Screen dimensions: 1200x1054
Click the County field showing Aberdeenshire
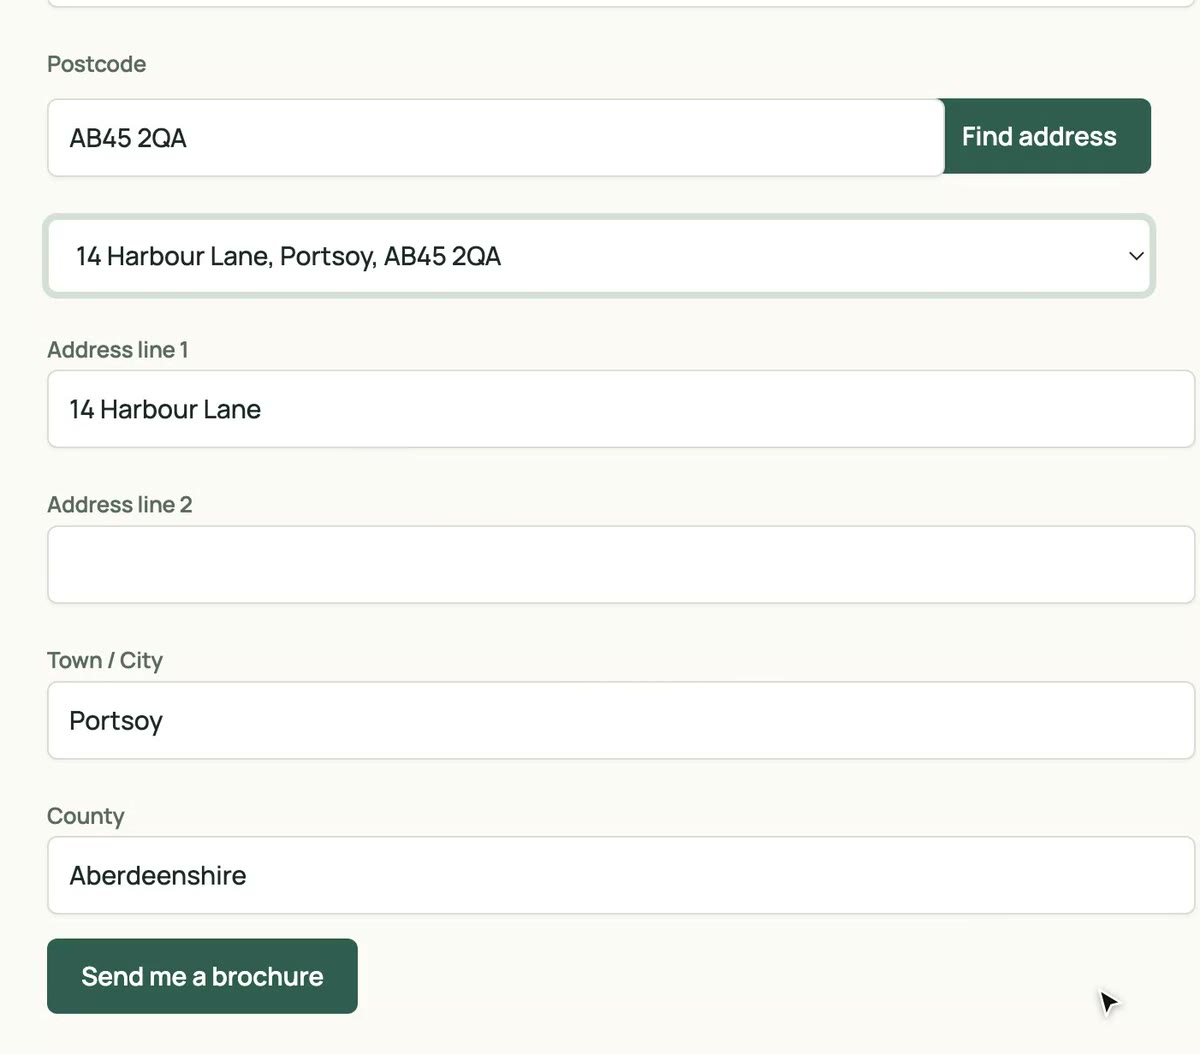pyautogui.click(x=621, y=875)
